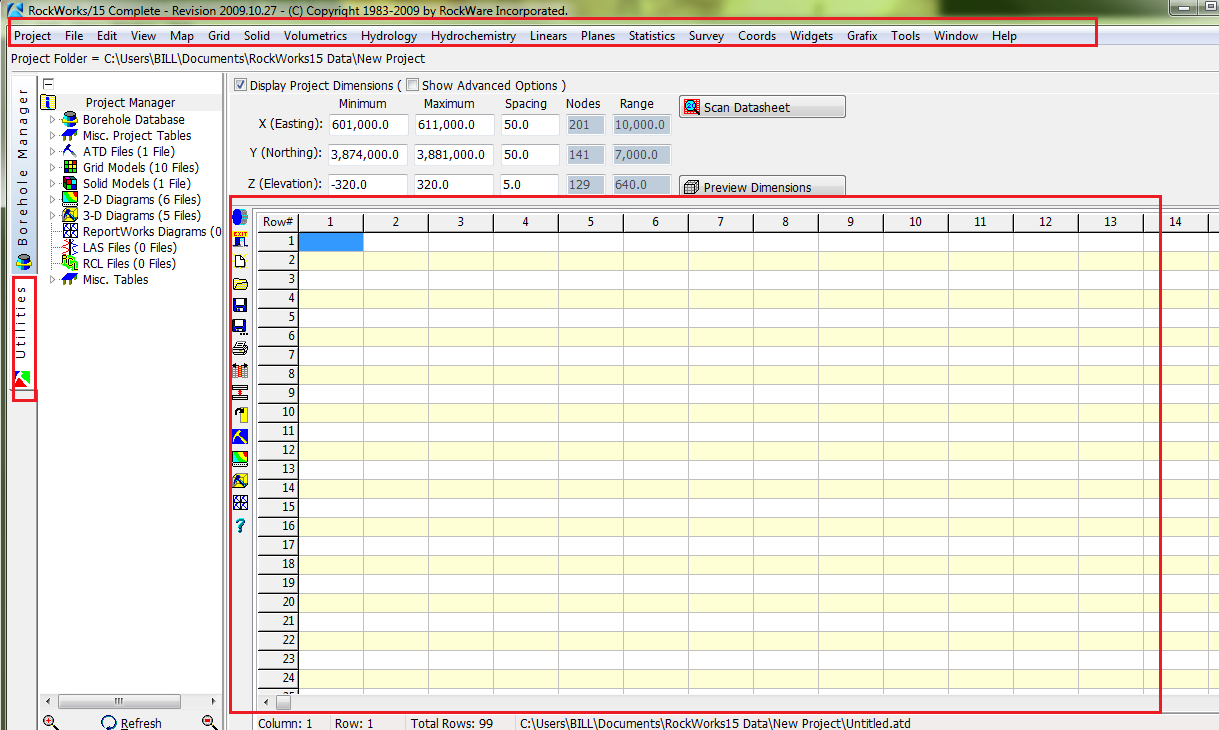Click the borehole globe icon atop datasheet toolbar
The width and height of the screenshot is (1219, 730).
click(x=240, y=216)
